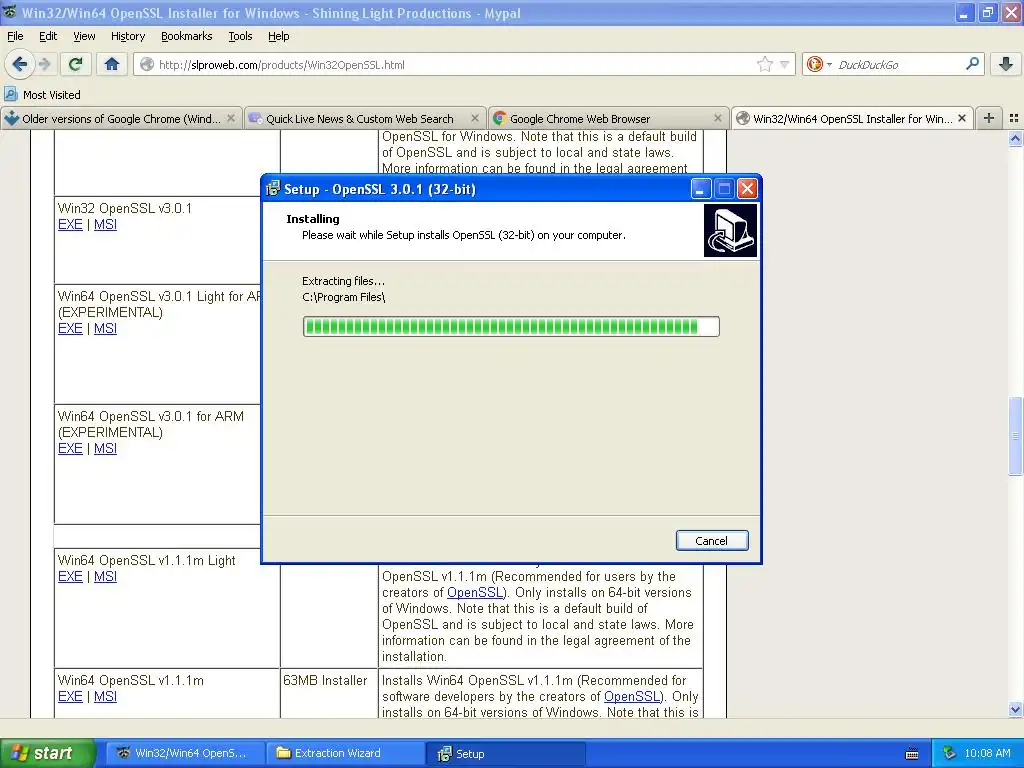Download Win64 OpenSSL v3.0.1 Light ARM EXE
1024x768 pixels.
[70, 328]
